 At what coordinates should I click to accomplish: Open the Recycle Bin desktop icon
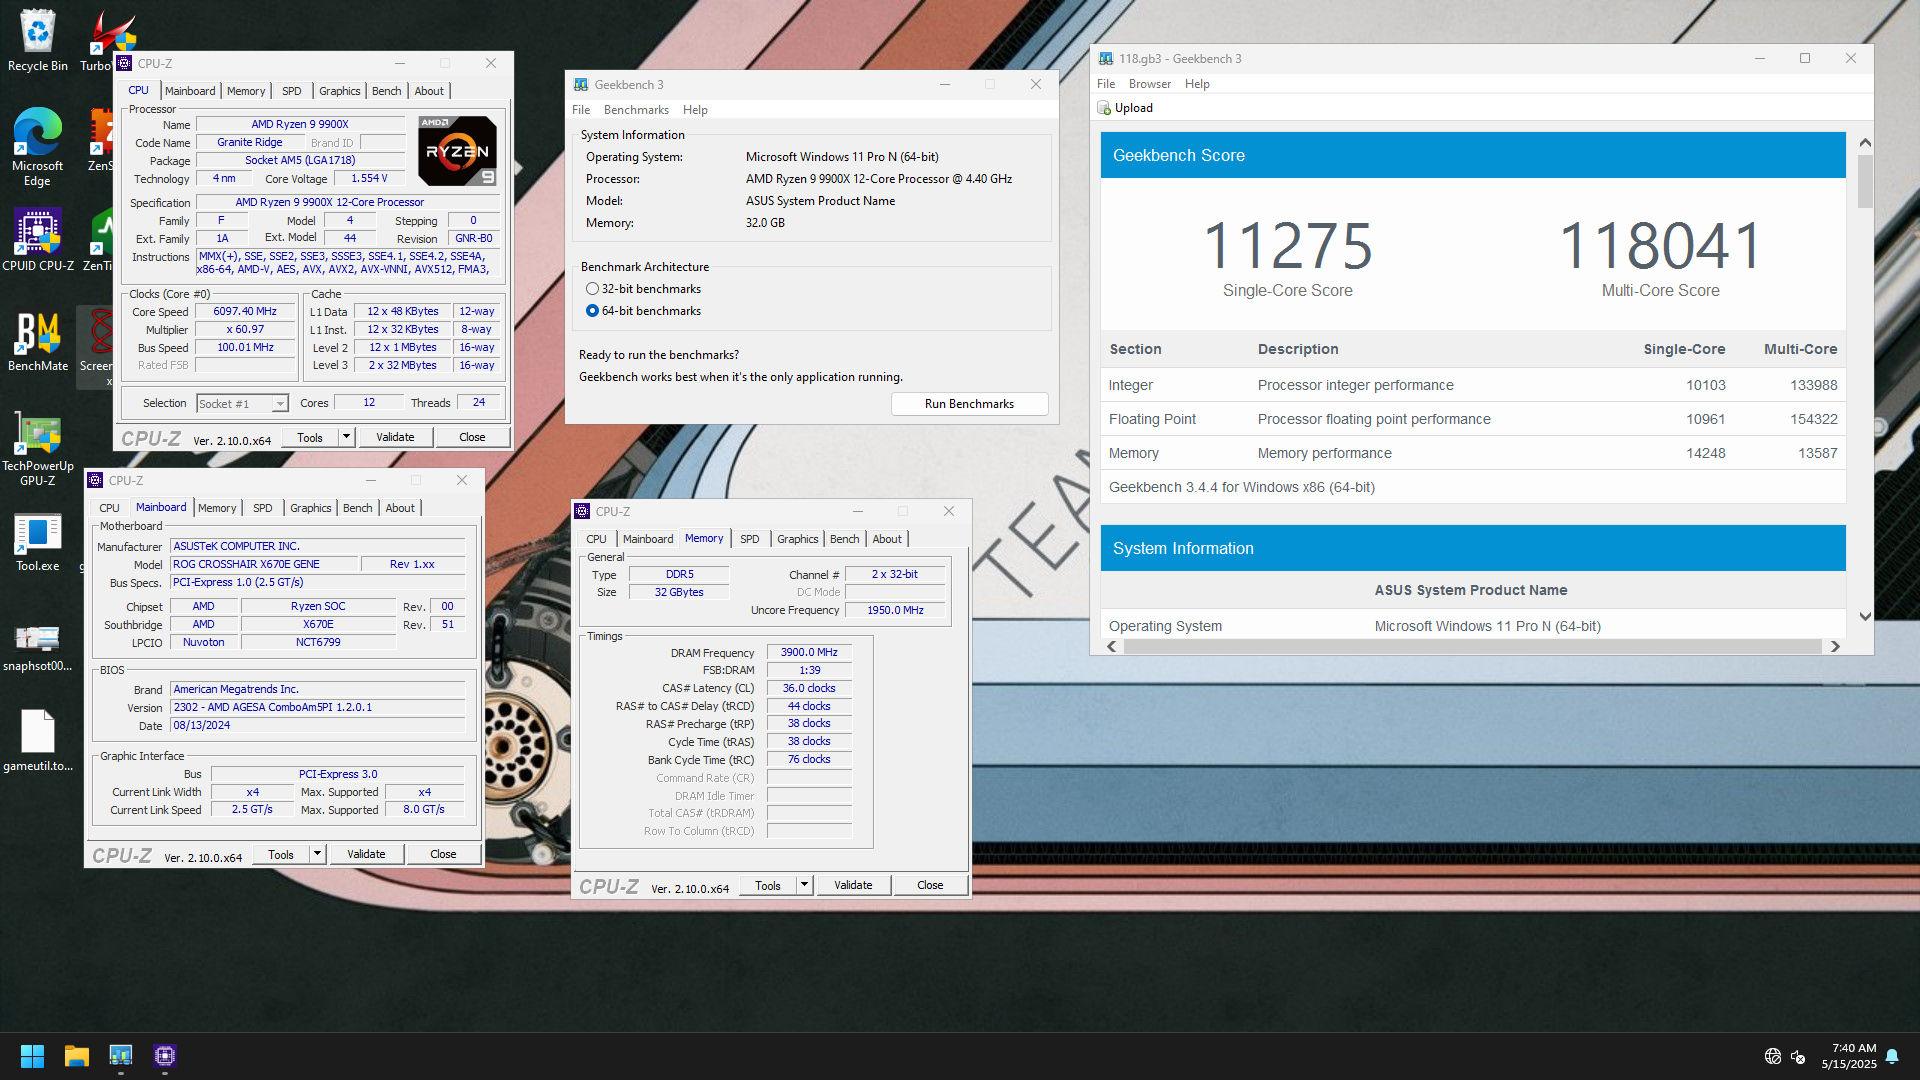[37, 40]
